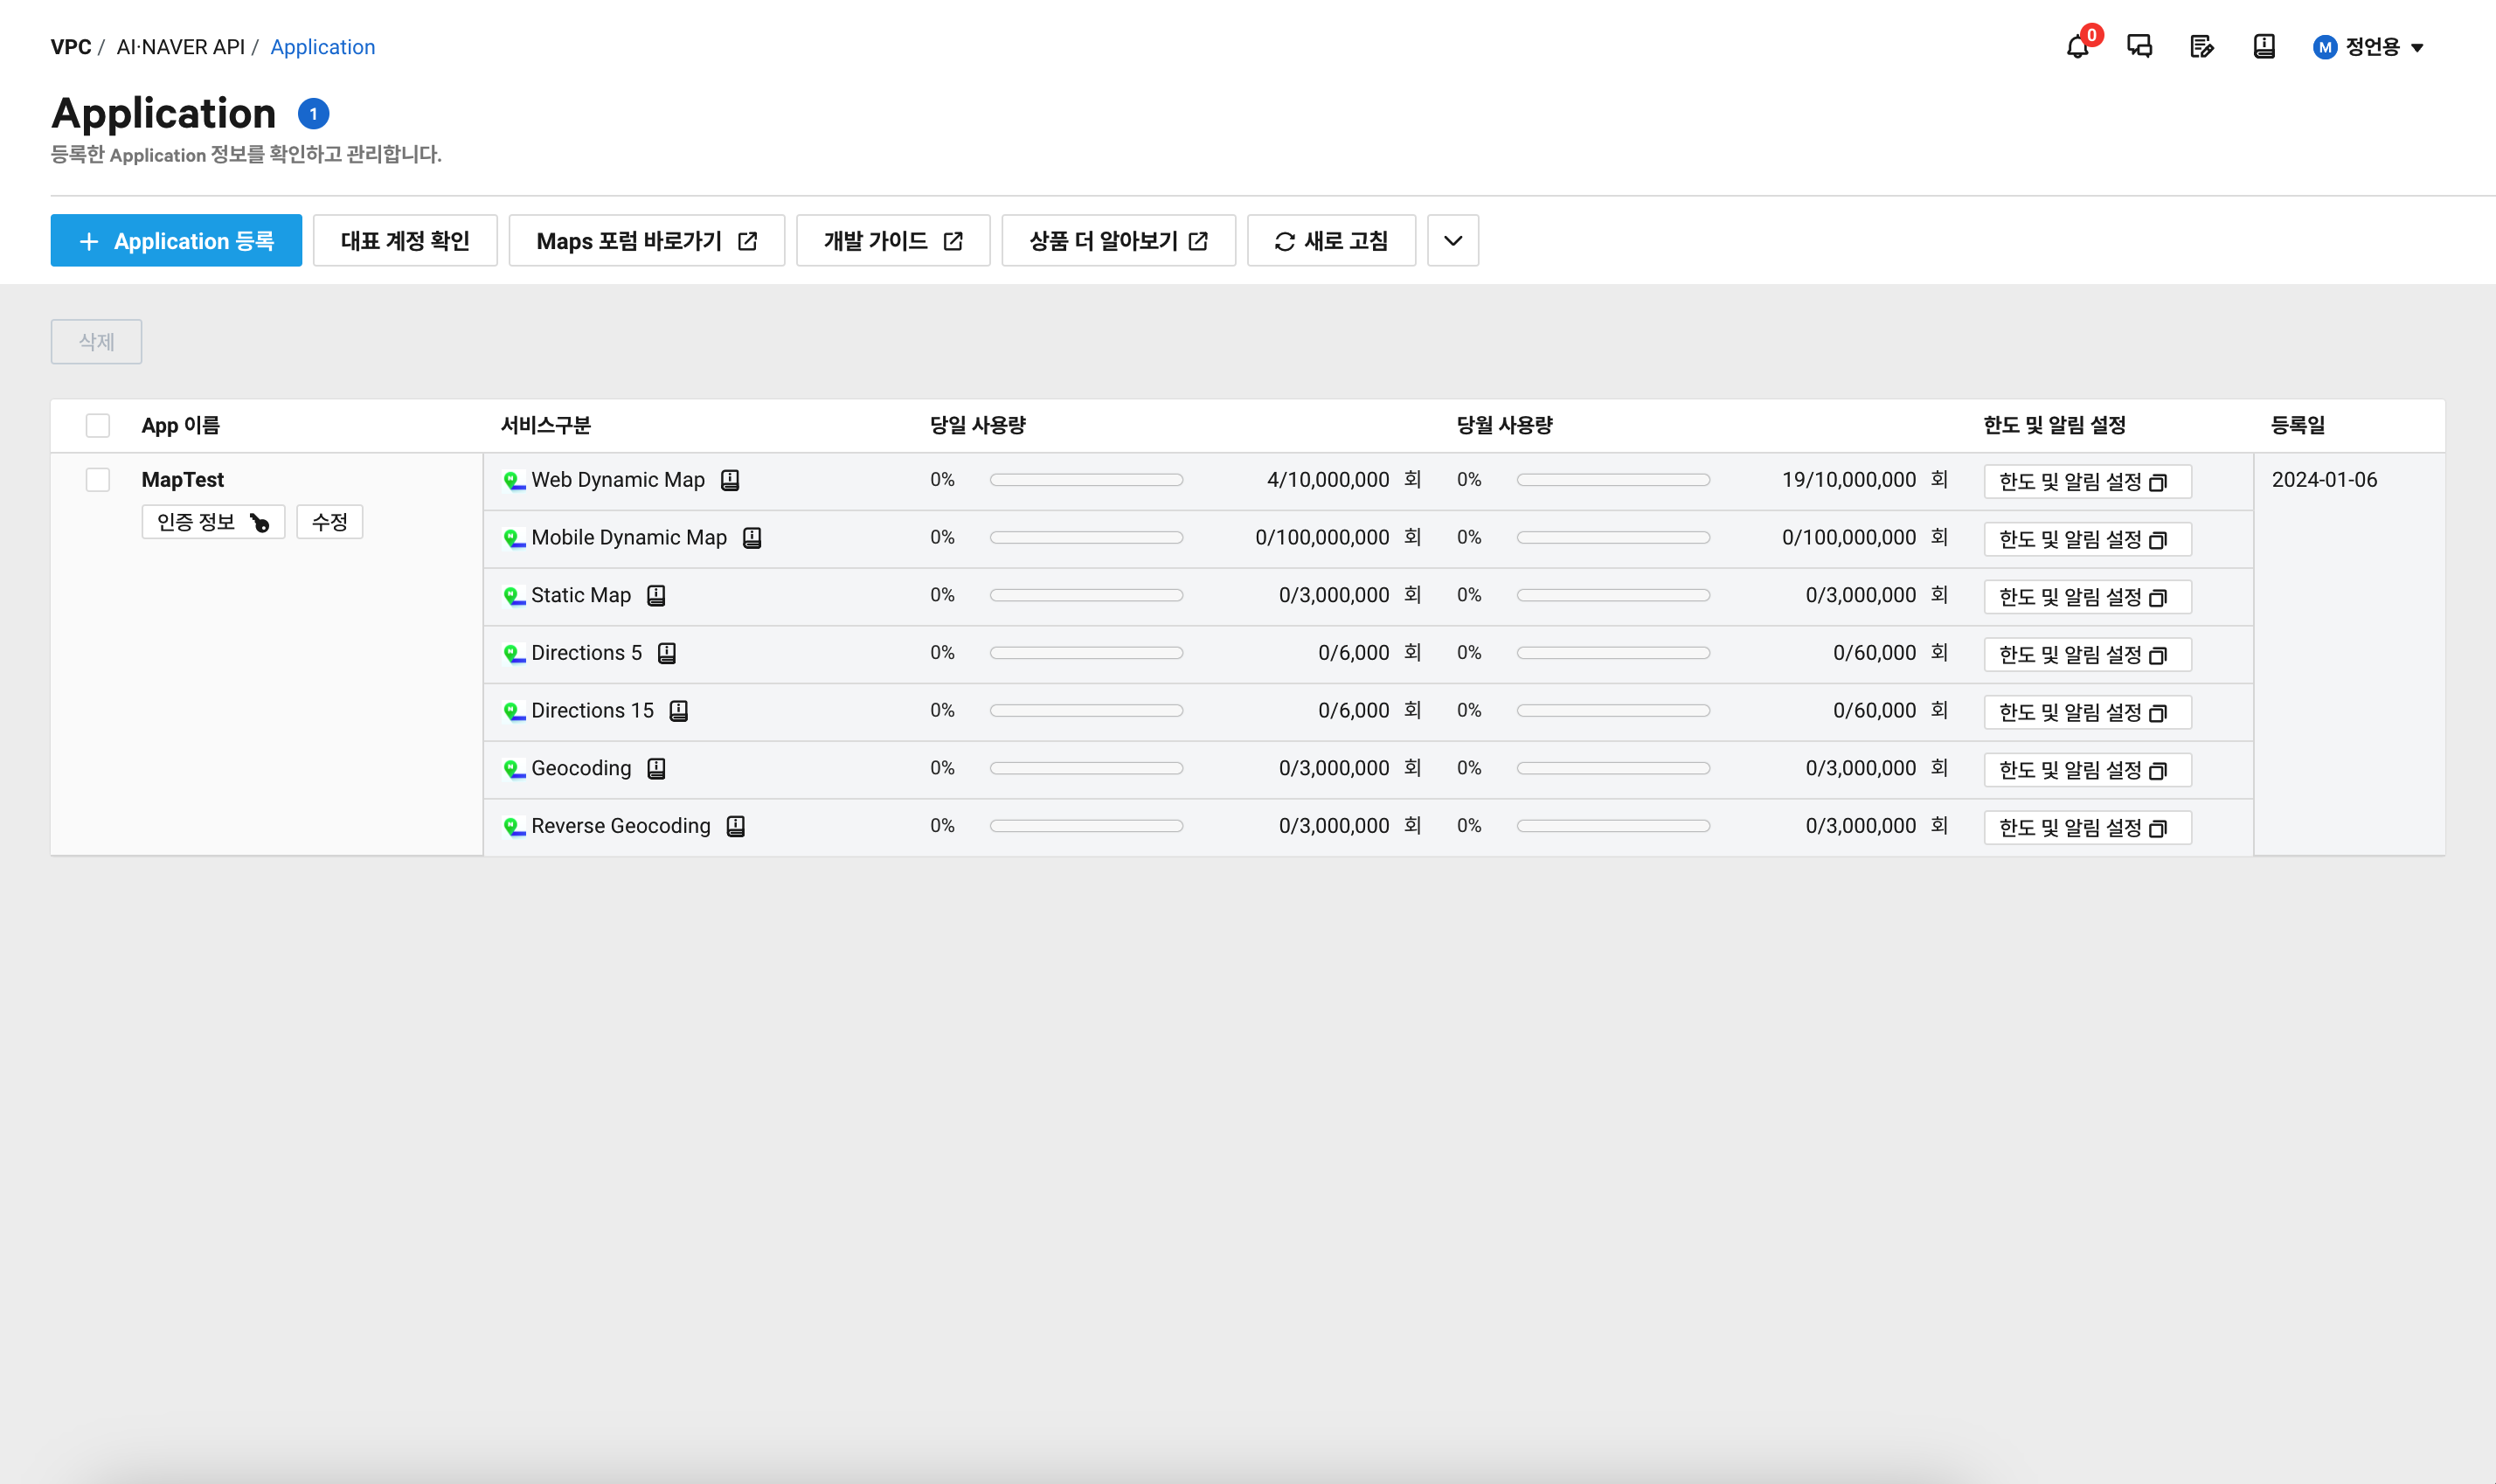Click Web Dynamic Map daily usage bar
The image size is (2496, 1484).
click(x=1086, y=480)
